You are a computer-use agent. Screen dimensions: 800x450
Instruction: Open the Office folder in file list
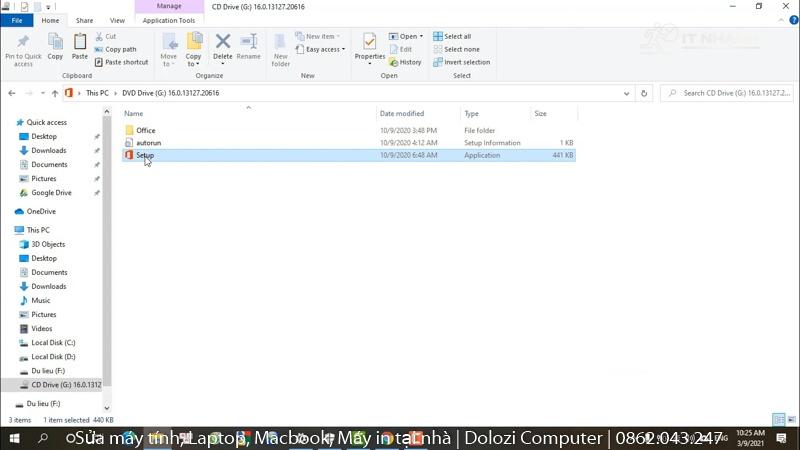click(146, 130)
